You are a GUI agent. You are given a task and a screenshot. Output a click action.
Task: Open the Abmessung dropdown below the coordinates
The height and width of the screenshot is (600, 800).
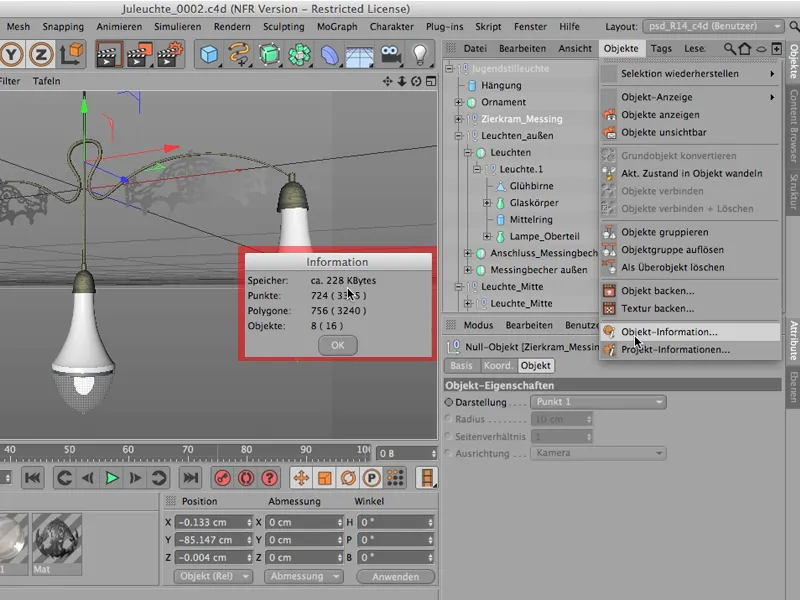(x=304, y=576)
